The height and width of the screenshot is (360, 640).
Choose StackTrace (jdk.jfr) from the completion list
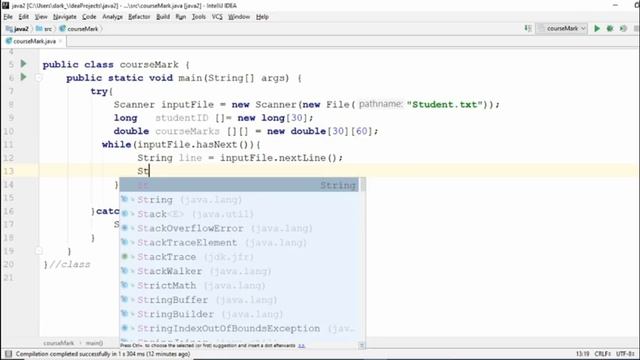[x=239, y=257]
